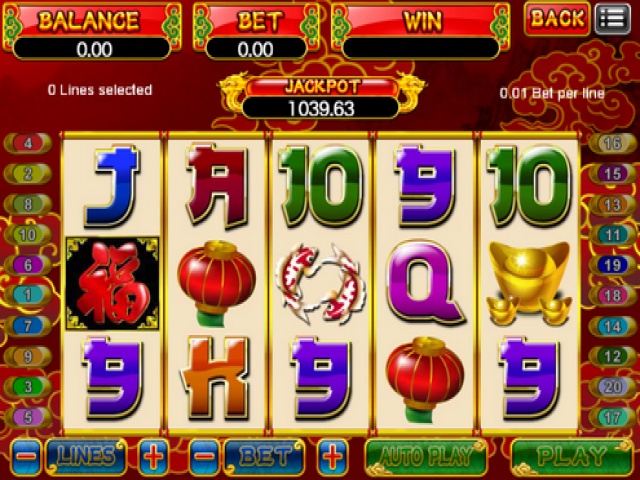Decrease the bet with the minus button
Viewport: 640px width, 480px height.
204,457
